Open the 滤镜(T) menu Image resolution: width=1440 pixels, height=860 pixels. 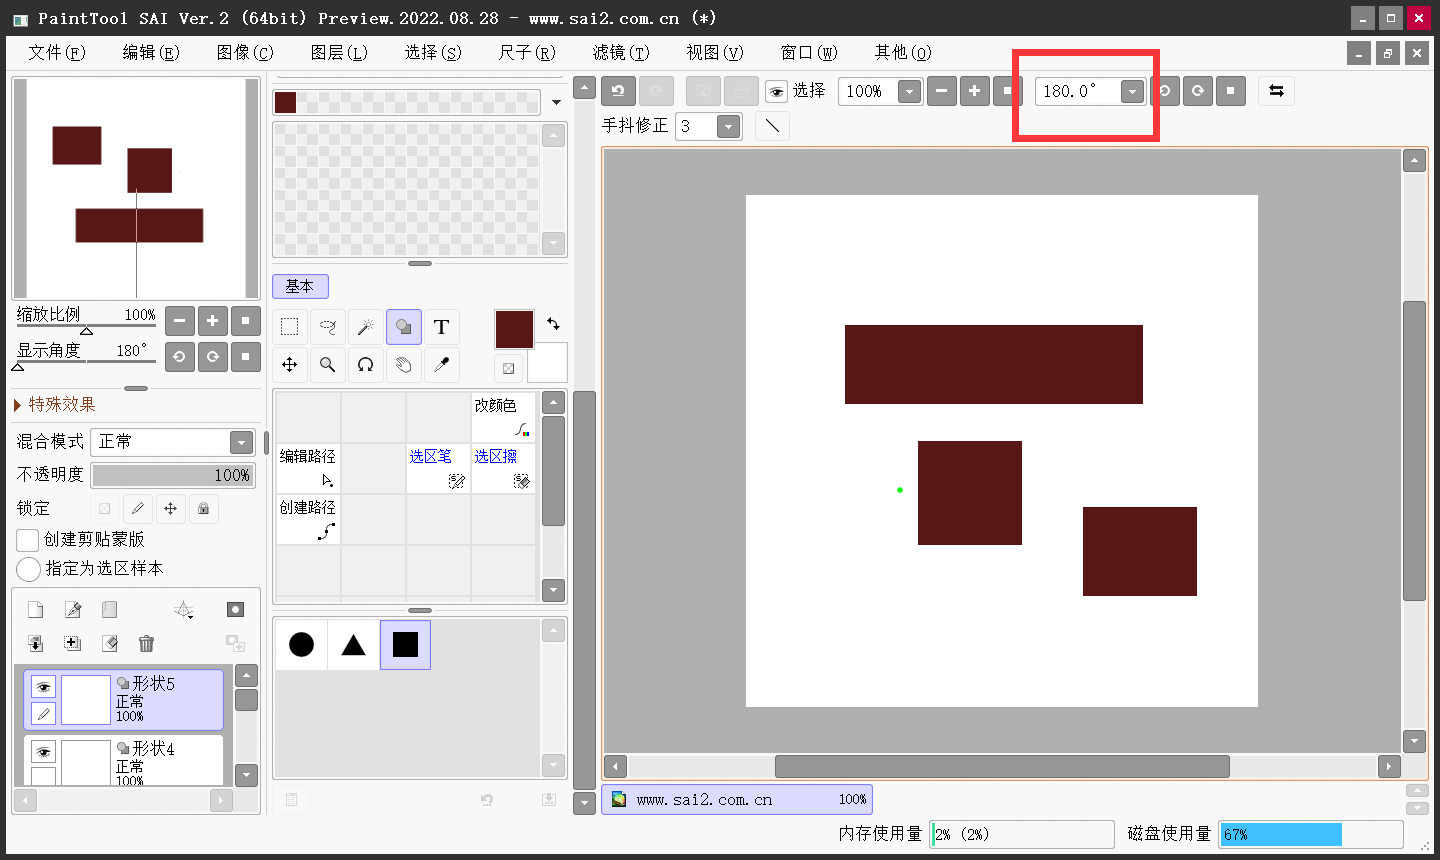coord(621,52)
